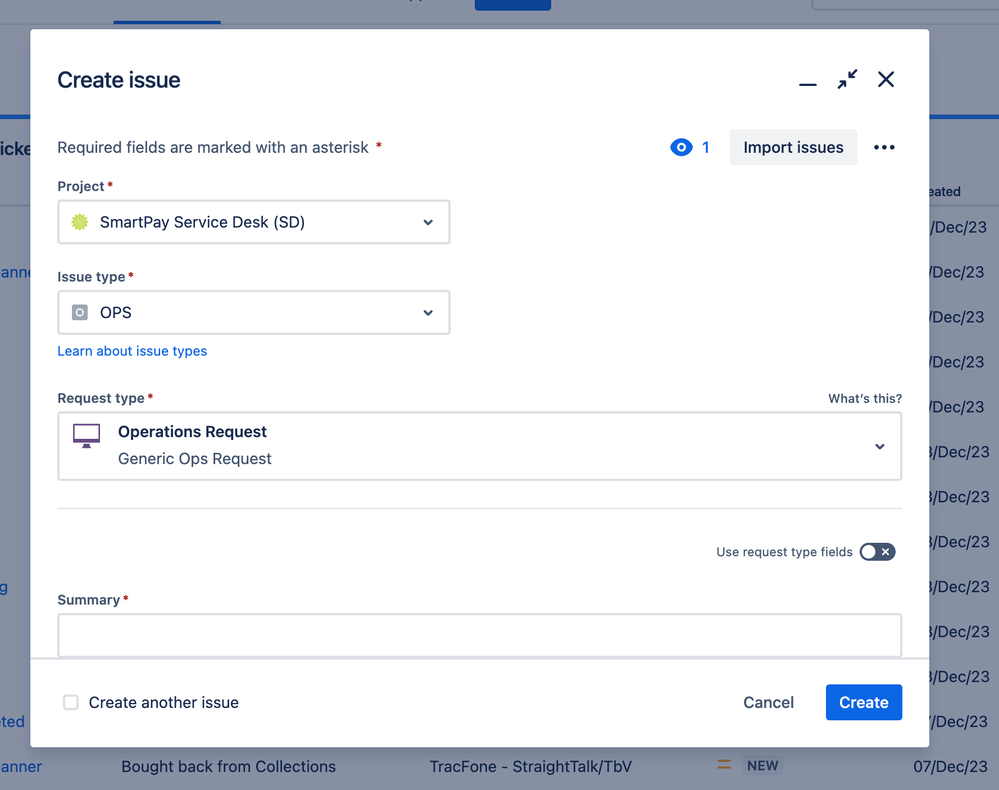Click the orange priority icon beside NEW

tap(724, 765)
